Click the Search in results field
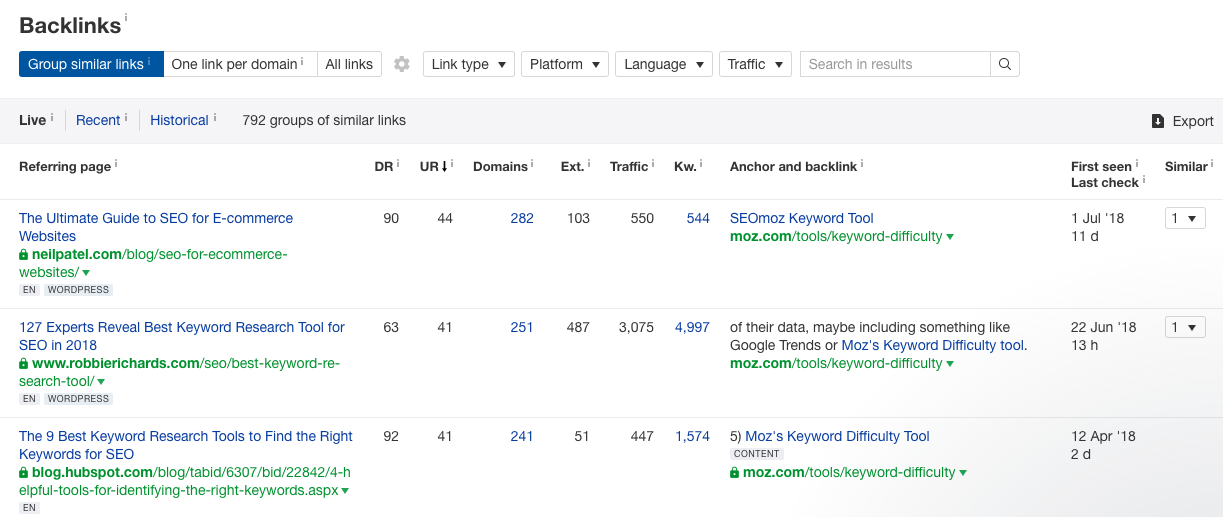 click(895, 64)
